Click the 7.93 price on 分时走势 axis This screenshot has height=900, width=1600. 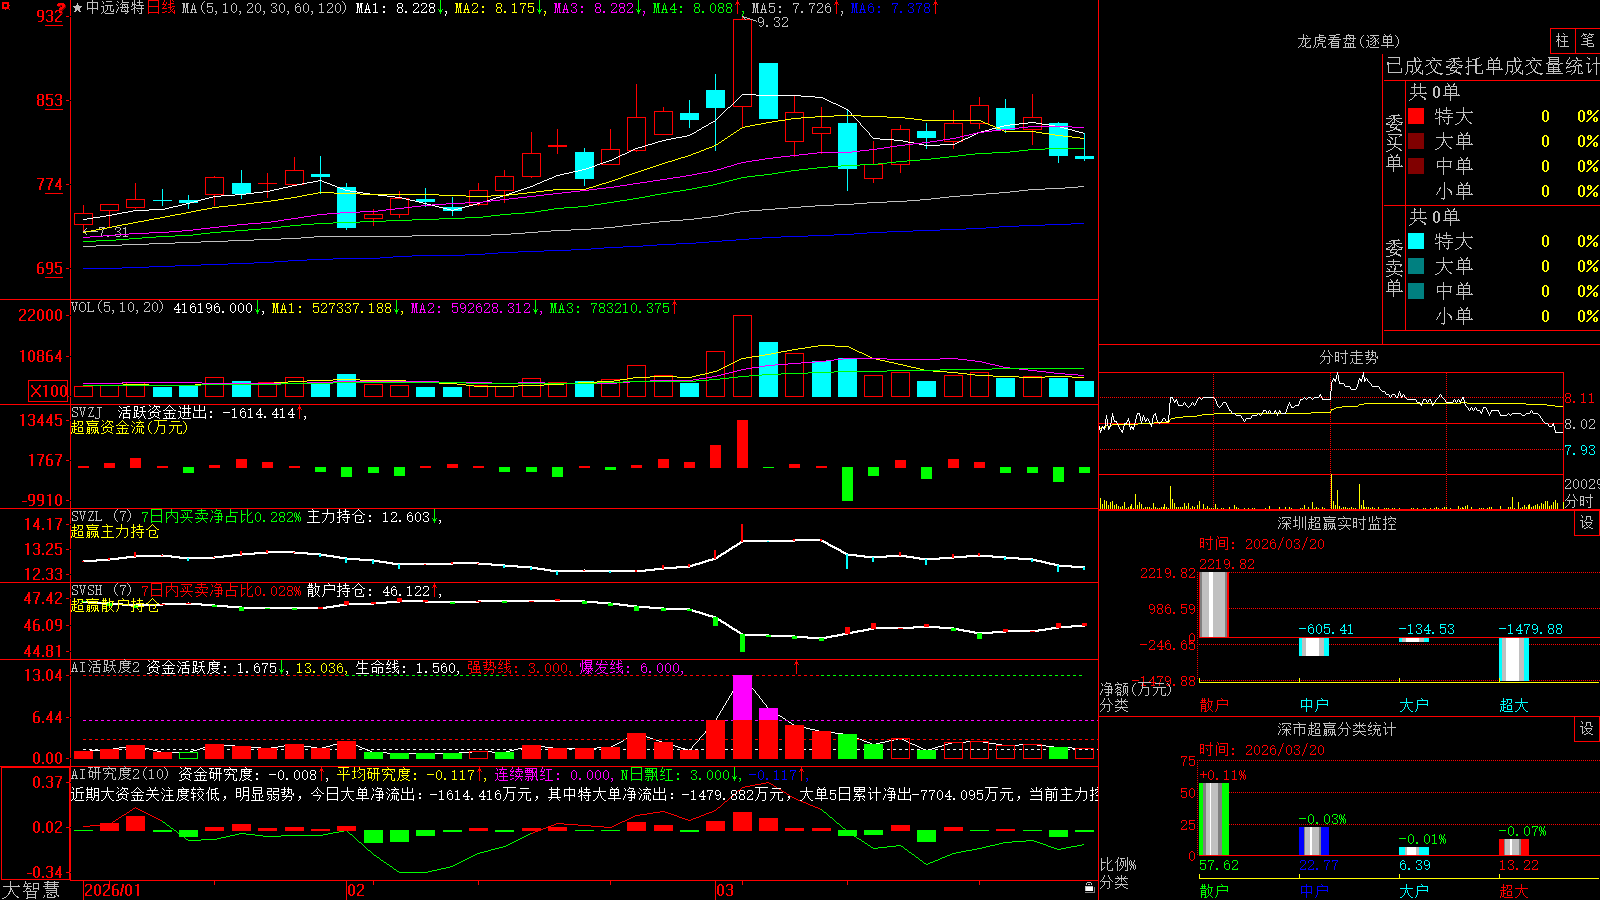[1581, 450]
